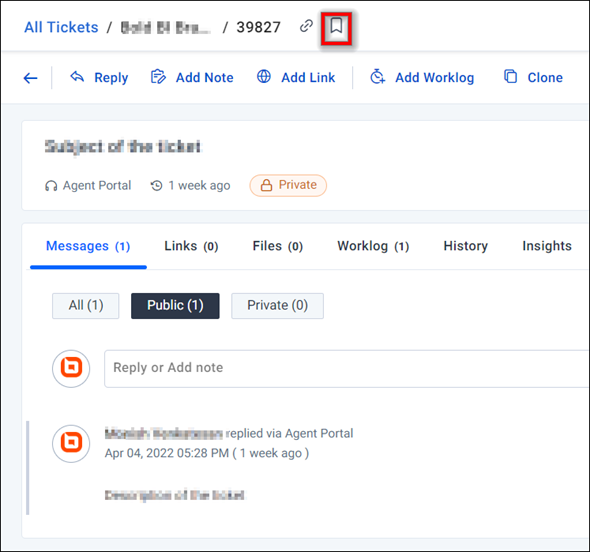Screen dimensions: 590x552
Task: Select the Public (1) message filter
Action: (175, 306)
